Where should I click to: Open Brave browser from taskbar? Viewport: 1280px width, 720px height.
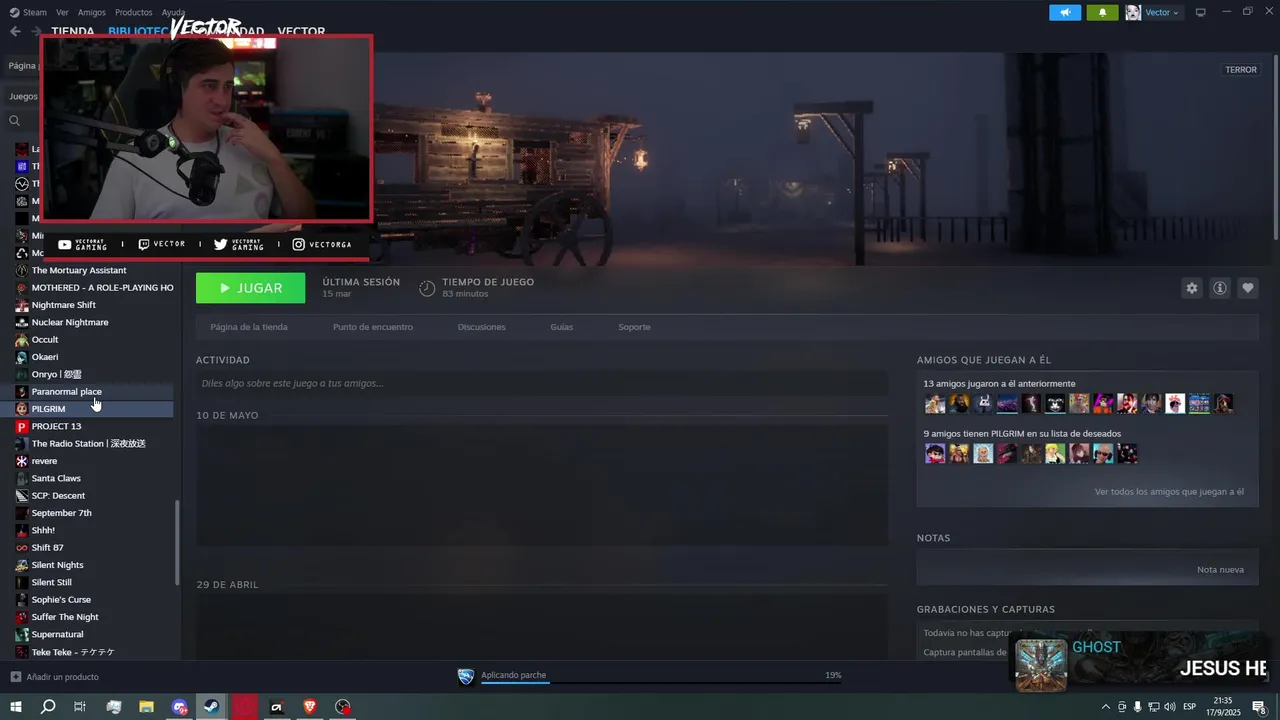(x=310, y=707)
